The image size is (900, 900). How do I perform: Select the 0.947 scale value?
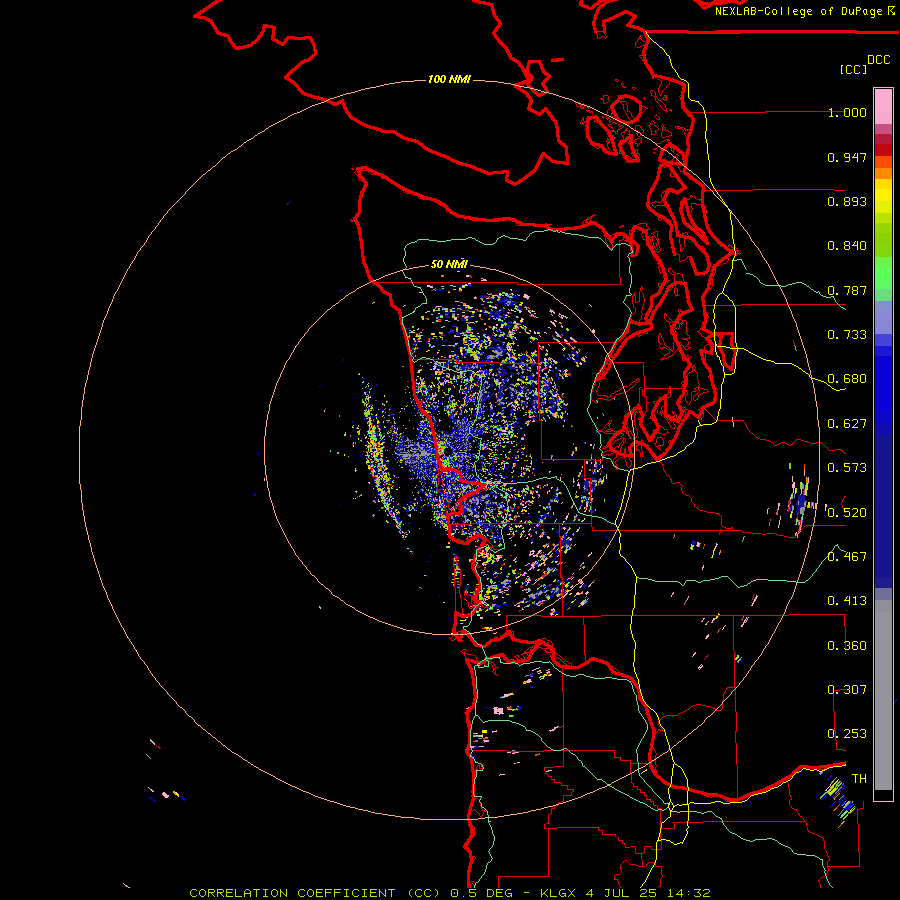click(x=847, y=157)
